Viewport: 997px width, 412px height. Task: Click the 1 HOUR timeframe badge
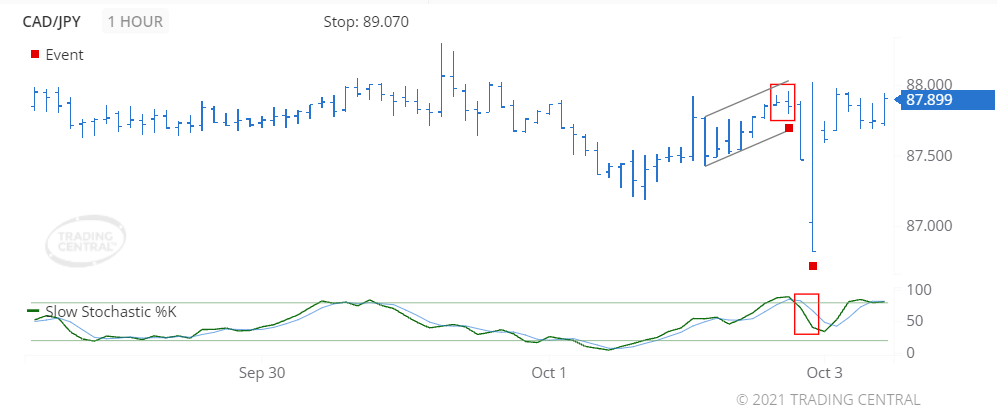(x=135, y=22)
